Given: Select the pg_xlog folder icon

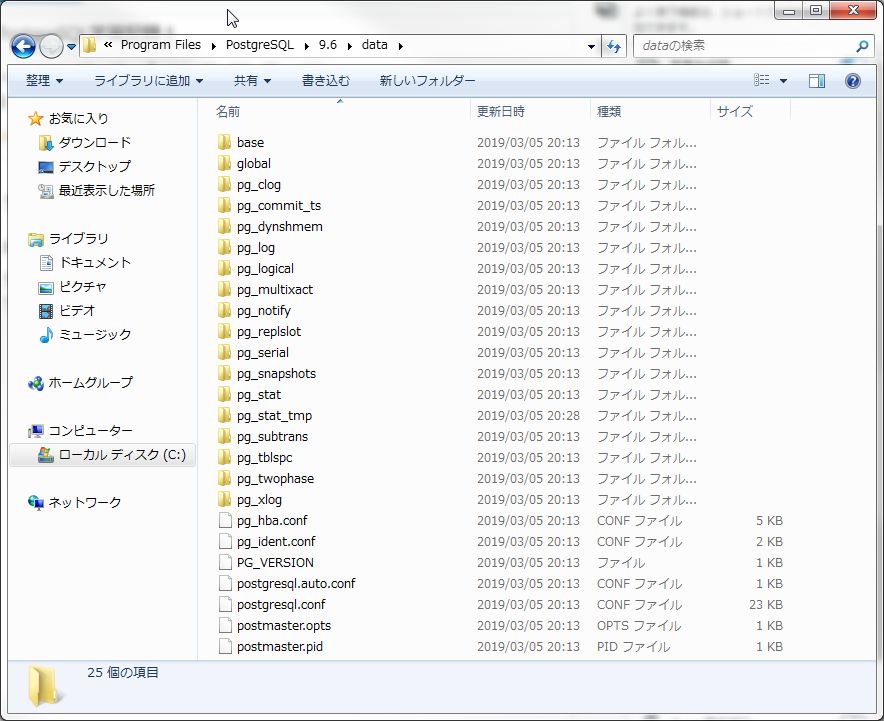Looking at the screenshot, I should point(224,499).
